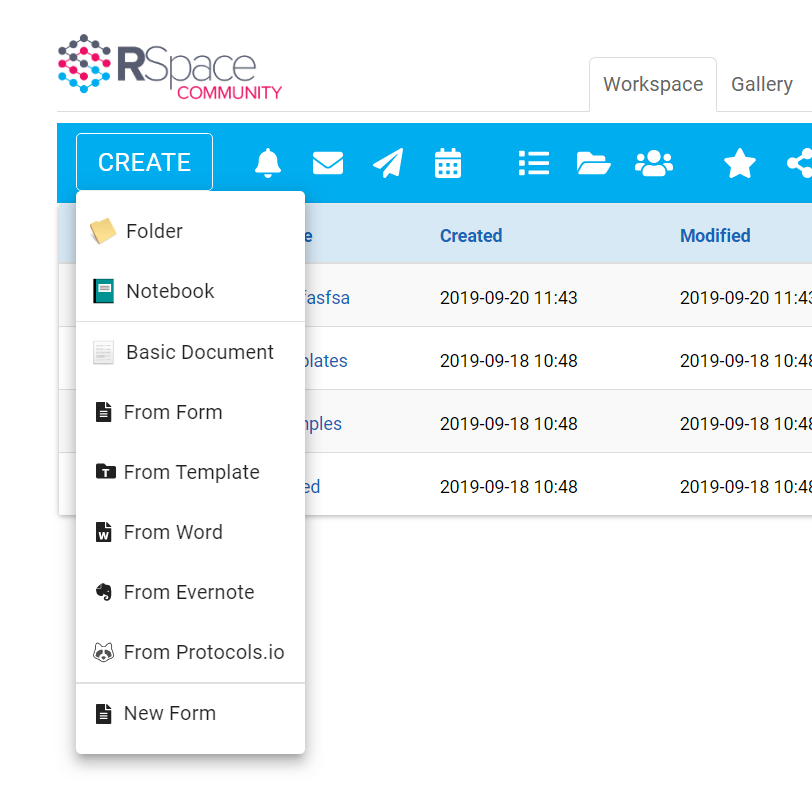Click the Basic Document page icon
Viewport: 812px width, 792px height.
104,352
